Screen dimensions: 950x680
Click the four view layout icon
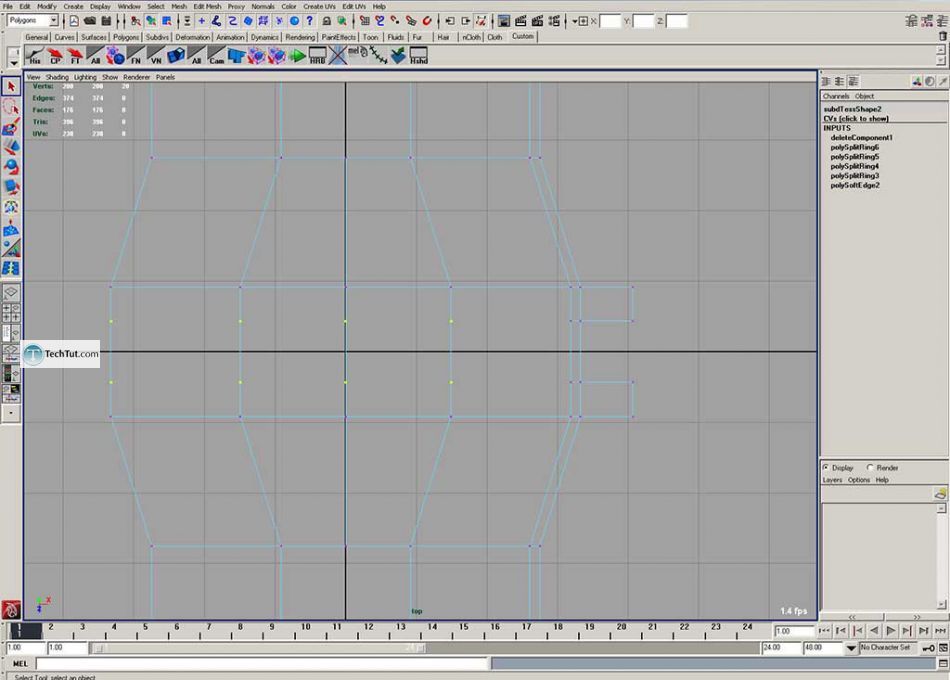click(10, 313)
